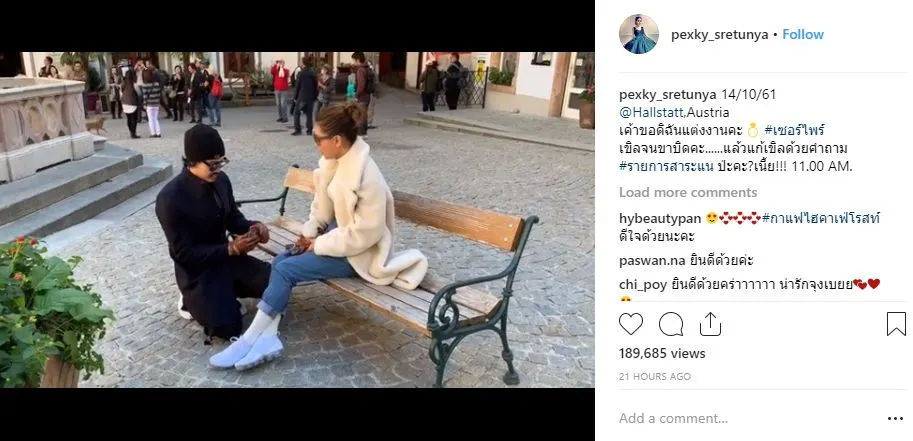The height and width of the screenshot is (441, 913).
Task: Visit commenter chi_poy's profile
Action: (x=643, y=285)
